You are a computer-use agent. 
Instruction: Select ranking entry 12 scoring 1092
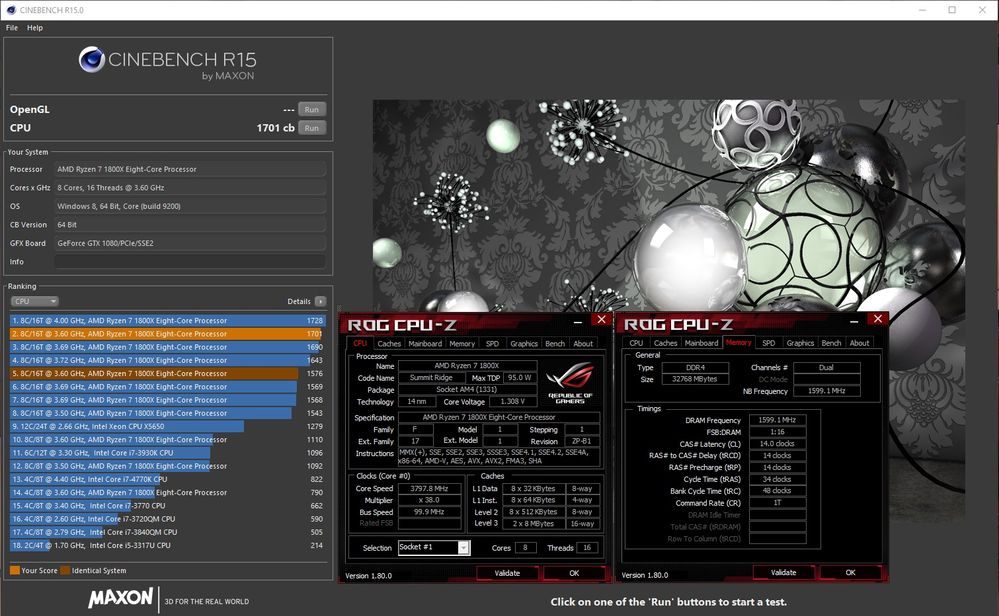(168, 466)
